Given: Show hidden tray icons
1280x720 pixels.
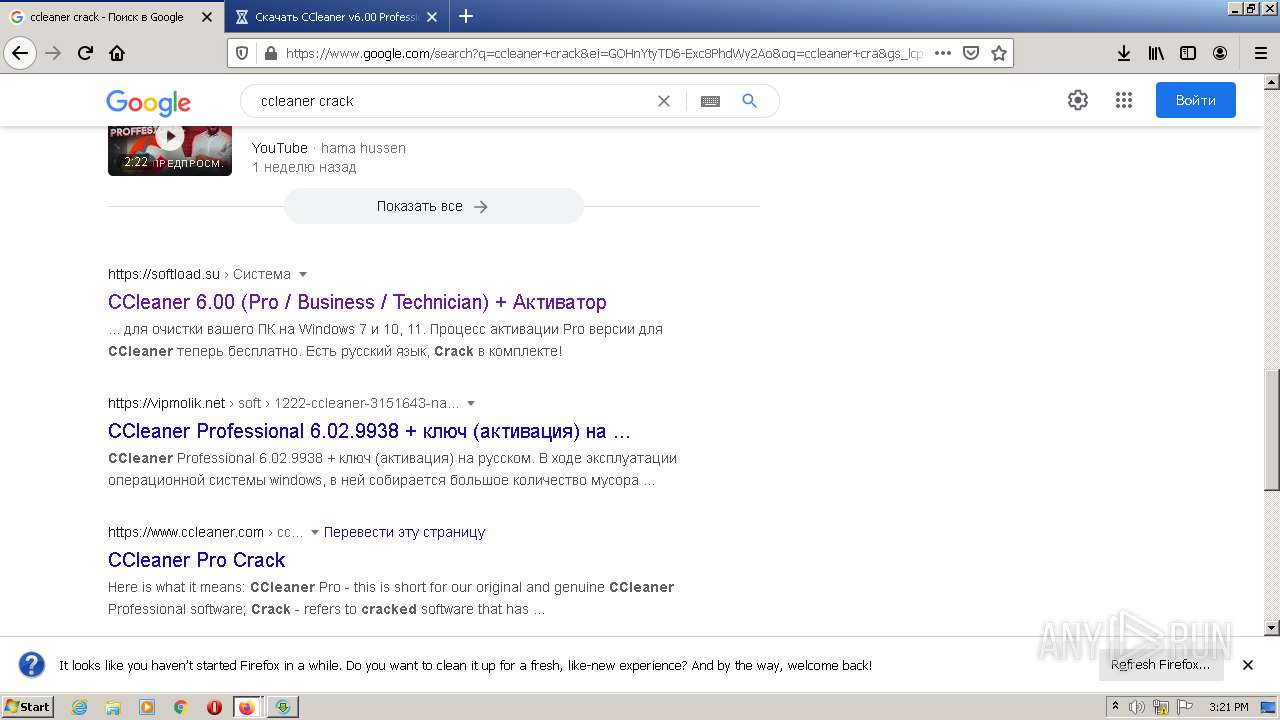Looking at the screenshot, I should (x=1115, y=707).
